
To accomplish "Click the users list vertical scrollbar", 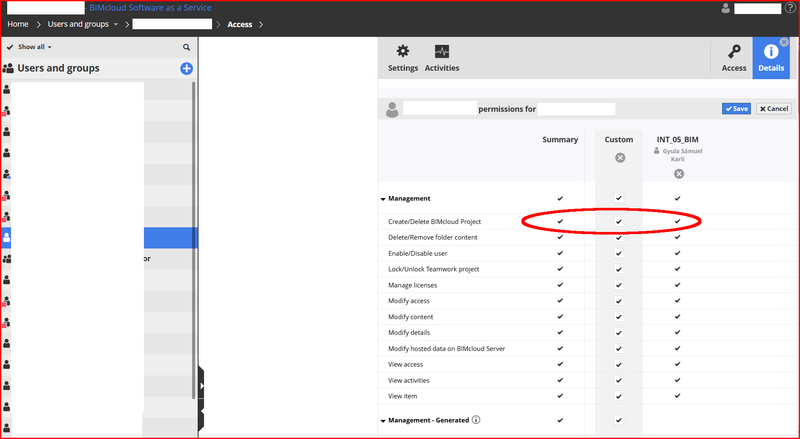I will click(x=193, y=240).
